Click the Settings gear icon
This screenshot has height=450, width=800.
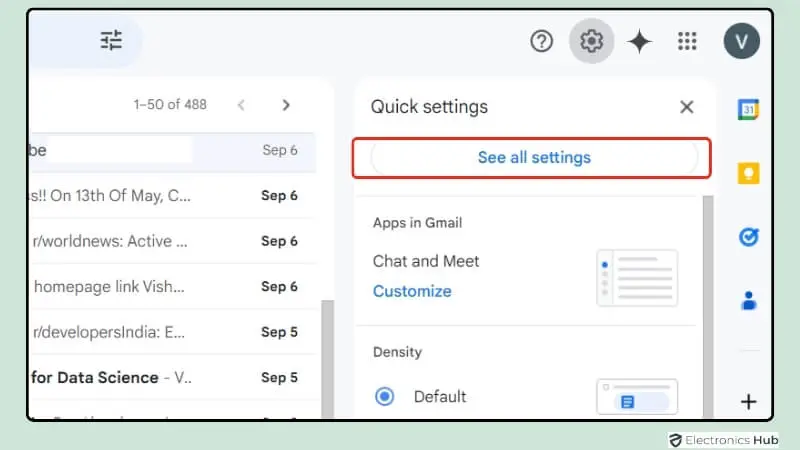tap(591, 41)
